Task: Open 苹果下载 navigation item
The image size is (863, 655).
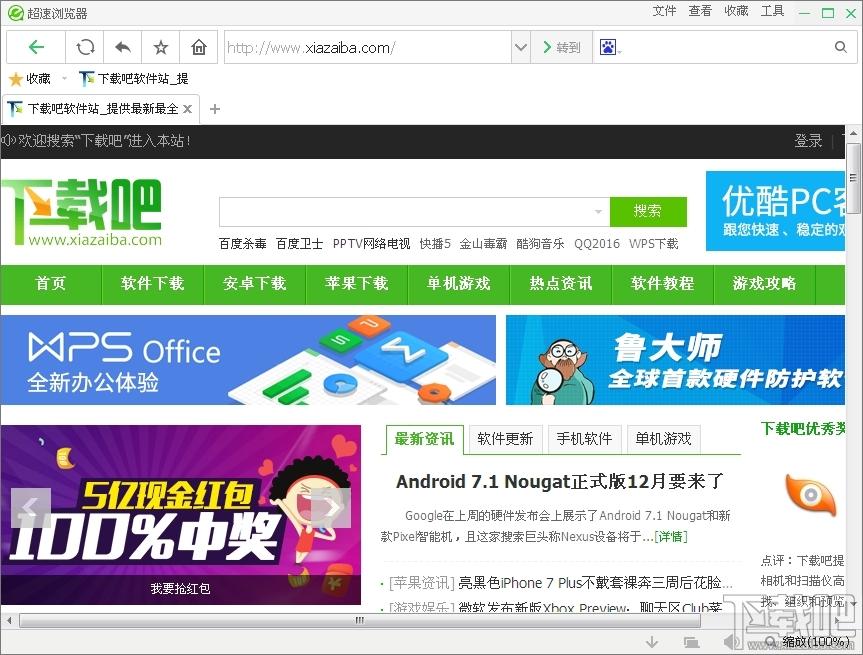Action: pos(356,283)
